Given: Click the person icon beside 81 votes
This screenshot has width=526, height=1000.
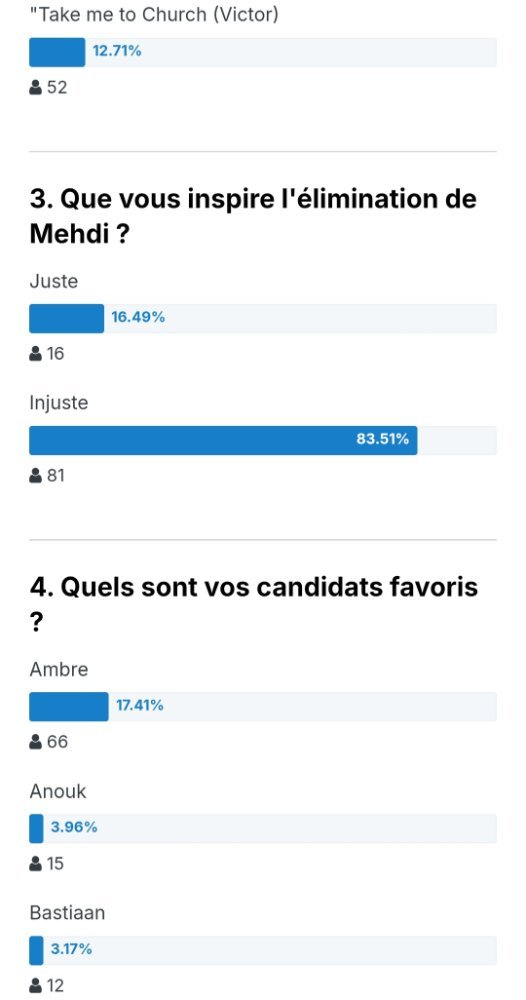Looking at the screenshot, I should [36, 475].
